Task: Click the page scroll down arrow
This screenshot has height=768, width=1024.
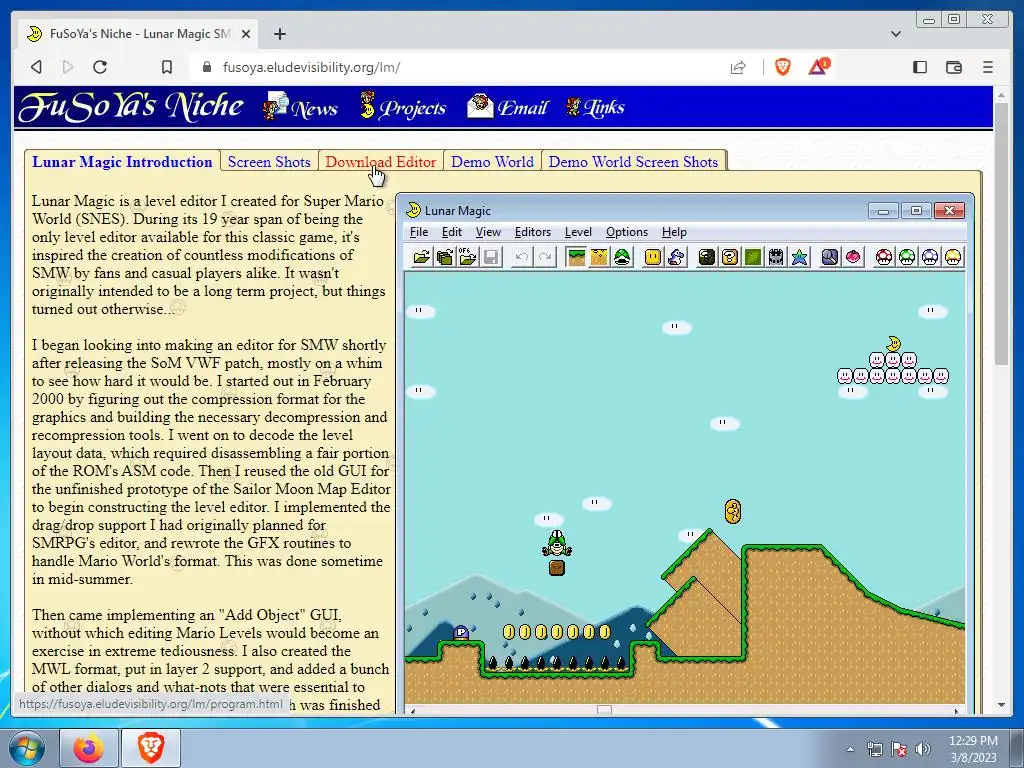Action: [1002, 705]
